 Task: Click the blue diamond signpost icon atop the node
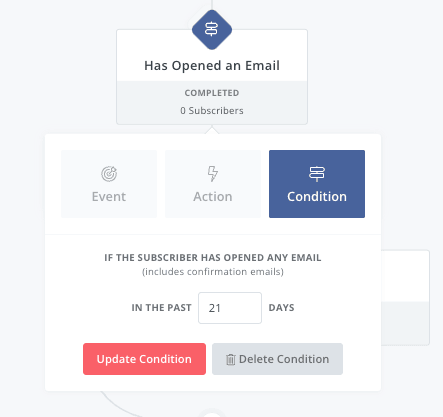coord(212,30)
